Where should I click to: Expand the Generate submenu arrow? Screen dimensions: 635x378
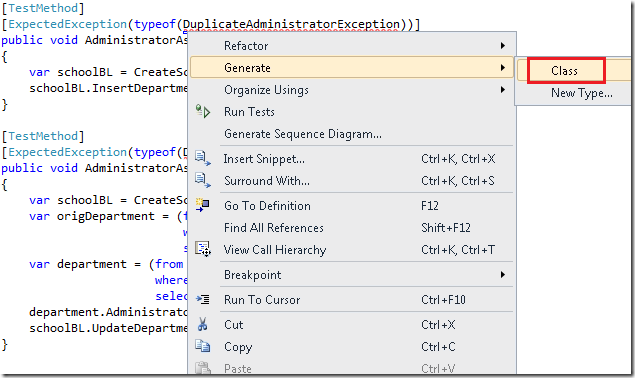pos(503,67)
